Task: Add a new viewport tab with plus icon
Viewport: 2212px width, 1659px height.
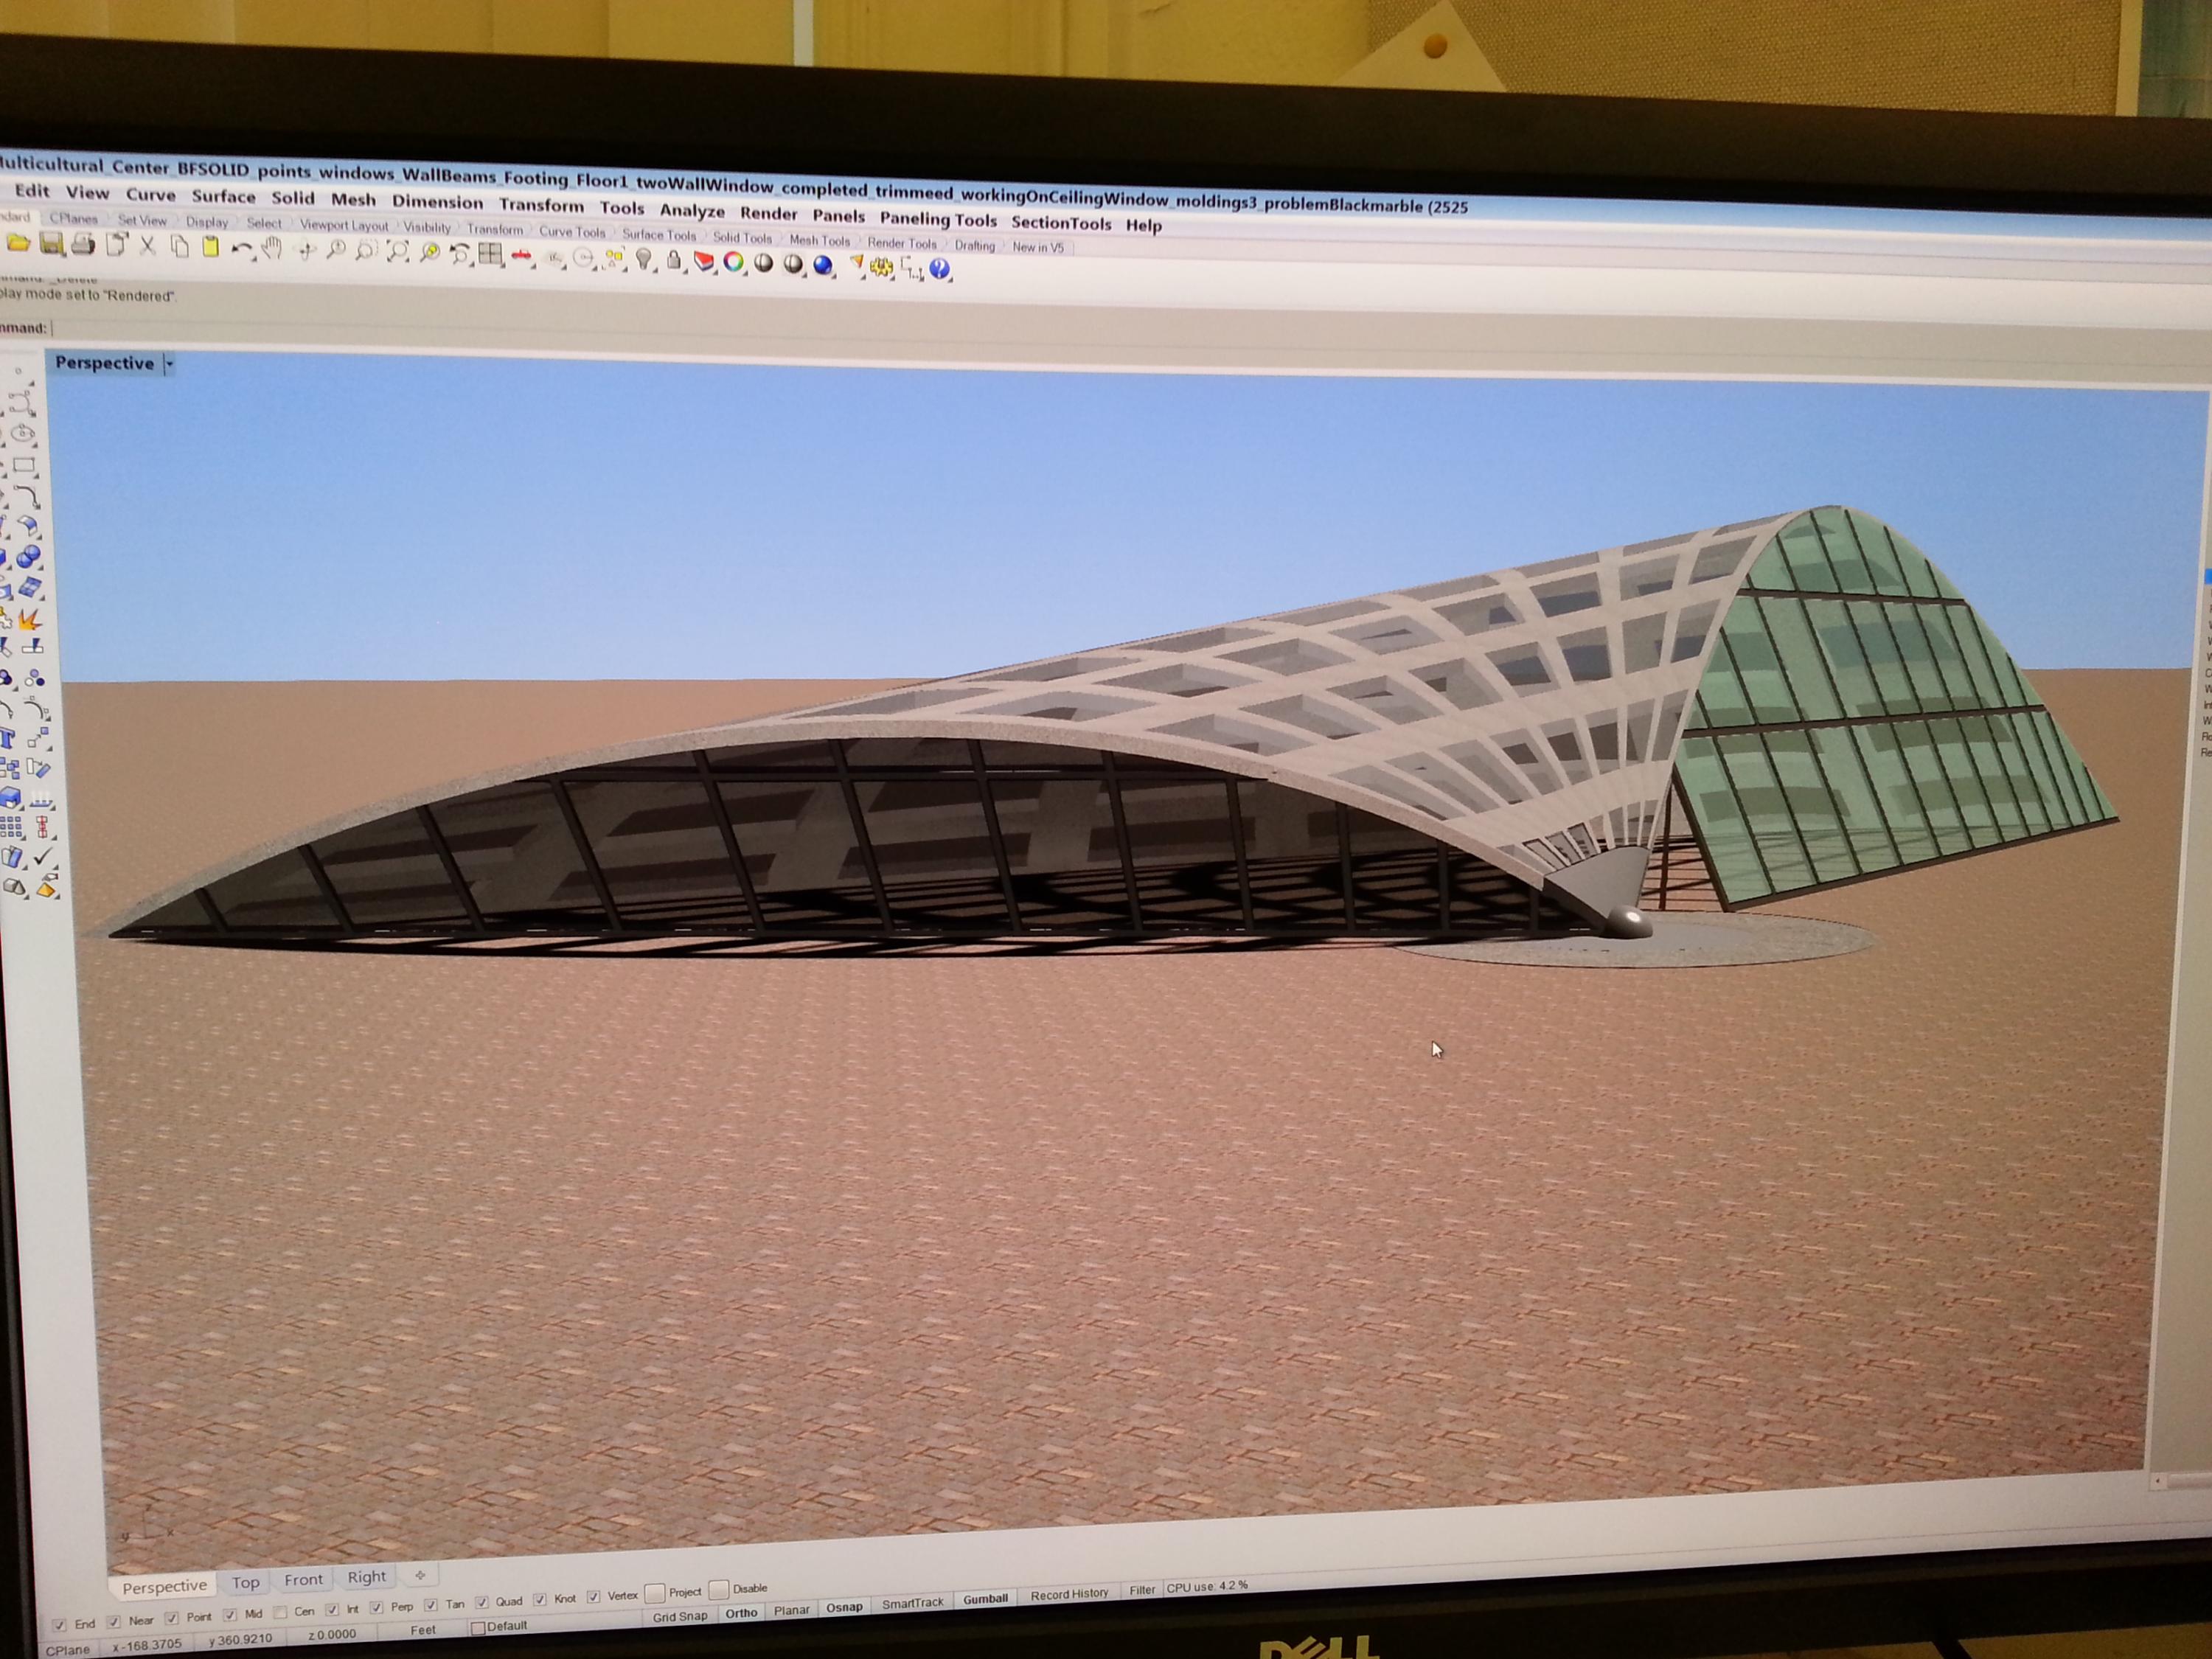Action: [420, 1575]
